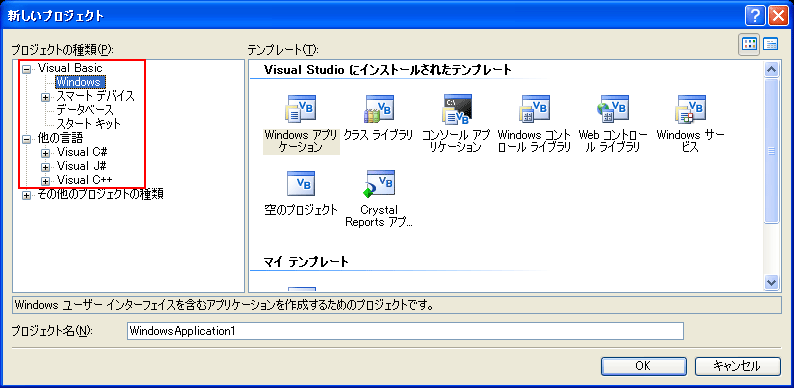Image resolution: width=794 pixels, height=388 pixels.
Task: Click the template list scrollbar thumb
Action: pos(772,150)
